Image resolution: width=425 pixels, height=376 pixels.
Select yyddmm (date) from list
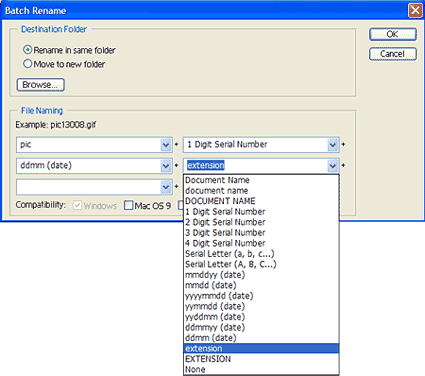click(261, 317)
